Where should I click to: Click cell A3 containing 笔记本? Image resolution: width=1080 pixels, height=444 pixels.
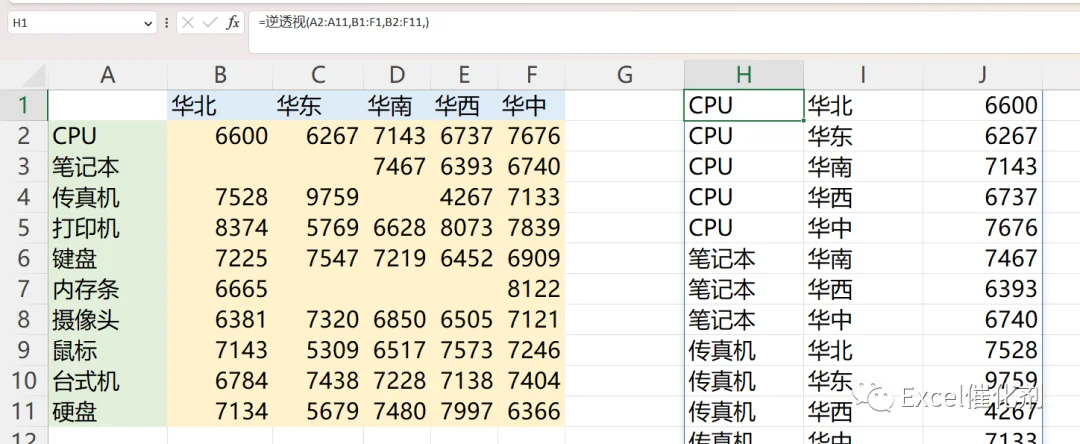(x=107, y=167)
